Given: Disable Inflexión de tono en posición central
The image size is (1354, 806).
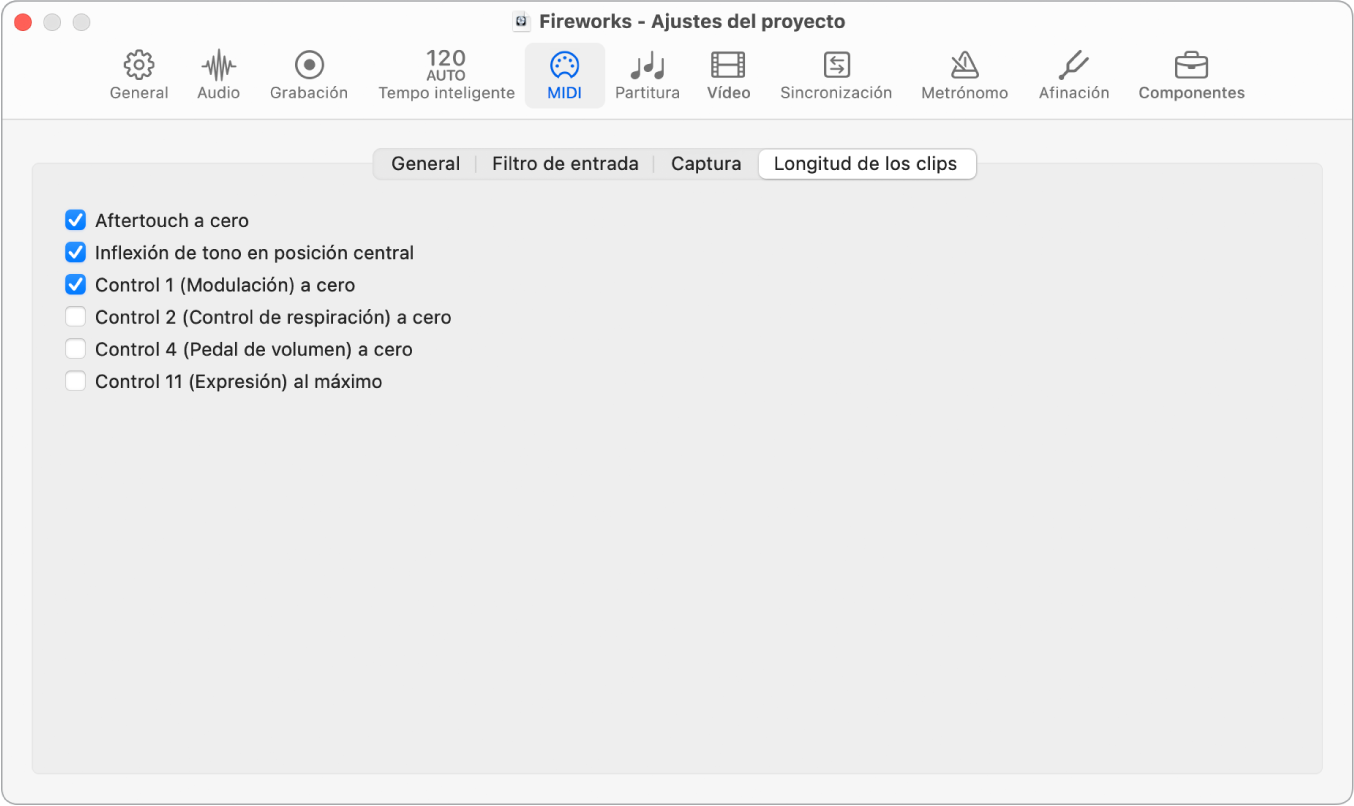Looking at the screenshot, I should [76, 252].
